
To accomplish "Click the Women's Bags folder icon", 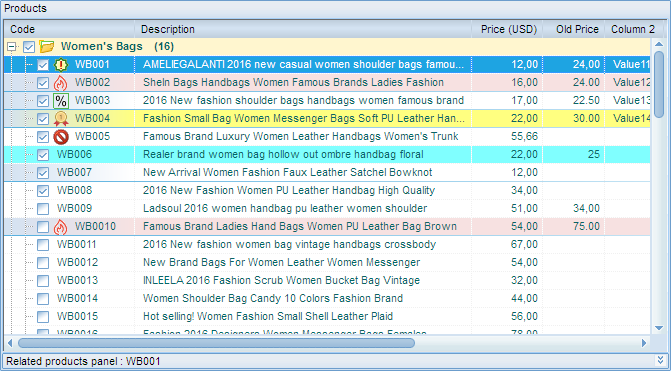I will tap(46, 46).
